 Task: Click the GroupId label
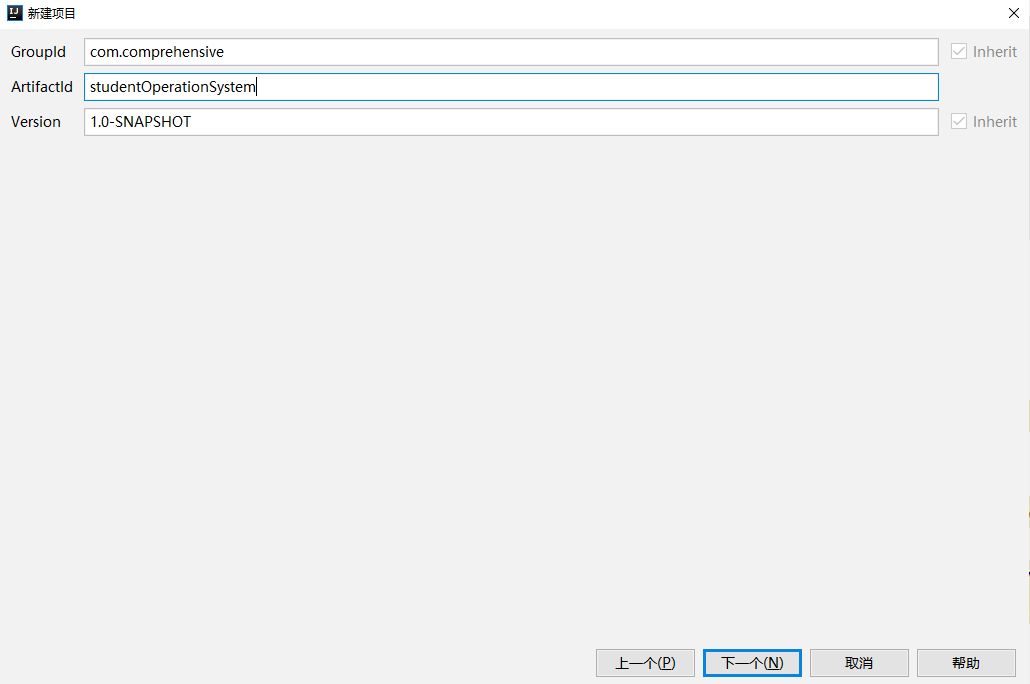(38, 52)
